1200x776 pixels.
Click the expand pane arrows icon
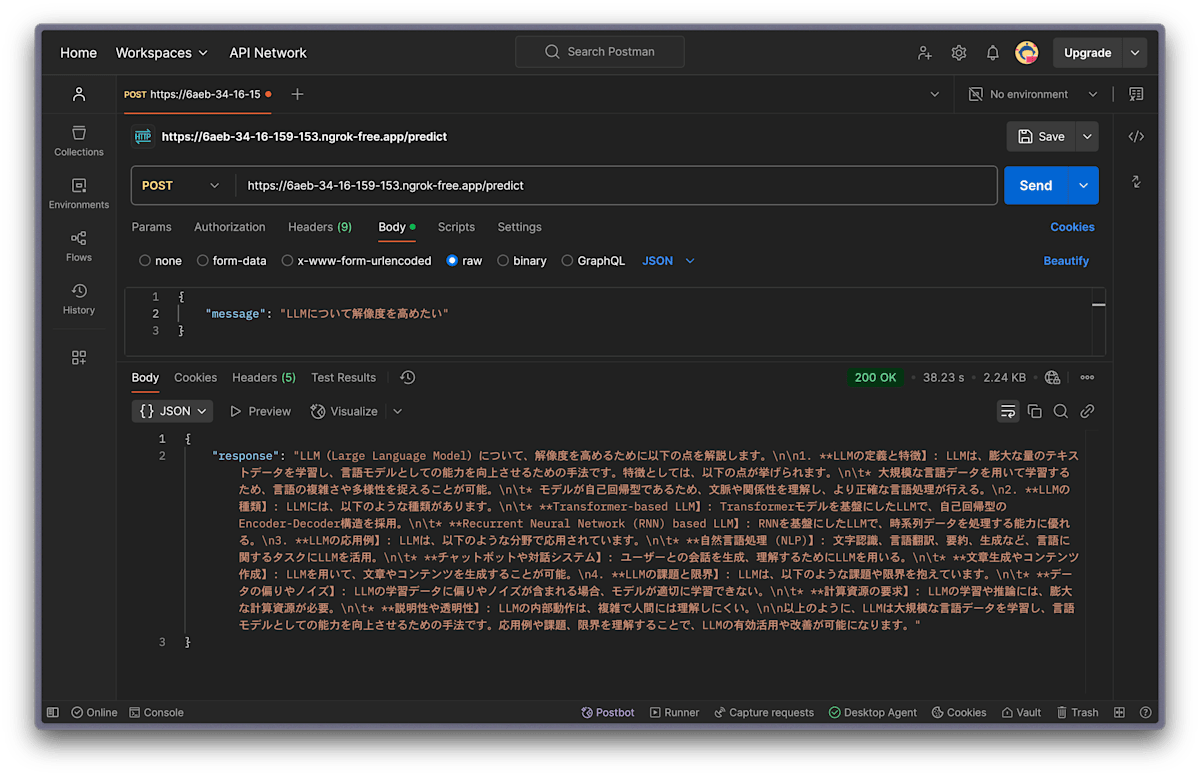click(1136, 181)
